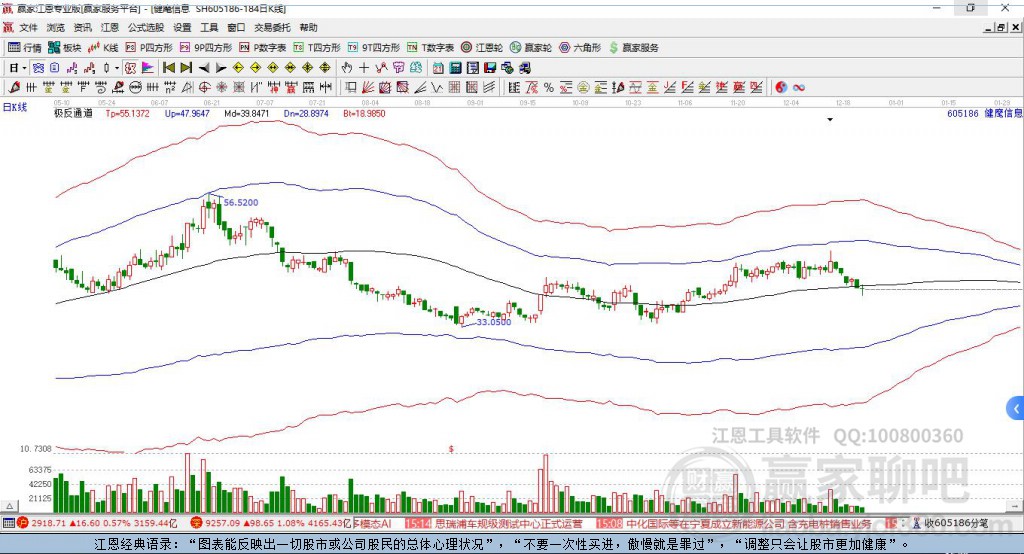Select the hand pan tool

click(347, 68)
